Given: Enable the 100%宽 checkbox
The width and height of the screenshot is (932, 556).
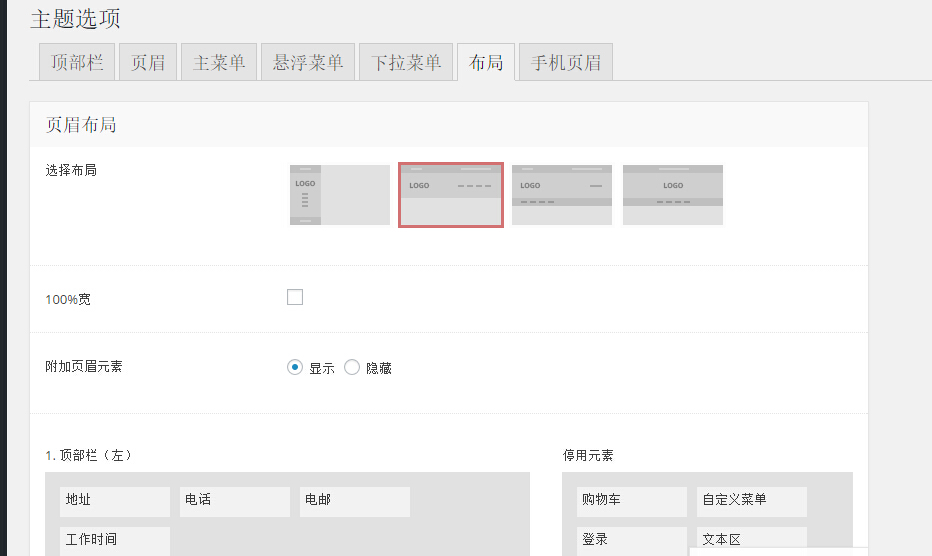Looking at the screenshot, I should [x=295, y=297].
